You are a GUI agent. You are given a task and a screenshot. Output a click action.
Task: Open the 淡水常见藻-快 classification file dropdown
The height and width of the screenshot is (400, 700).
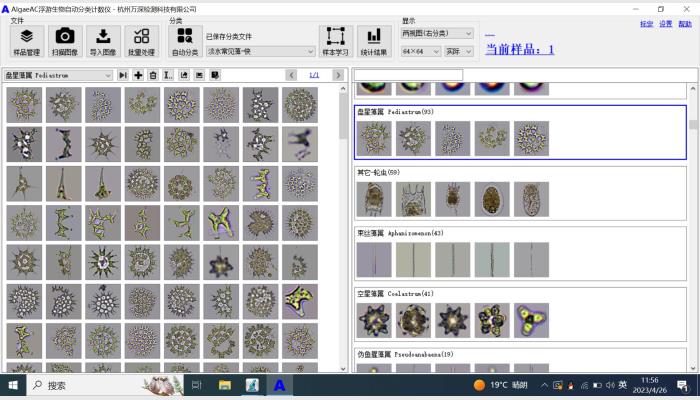310,51
